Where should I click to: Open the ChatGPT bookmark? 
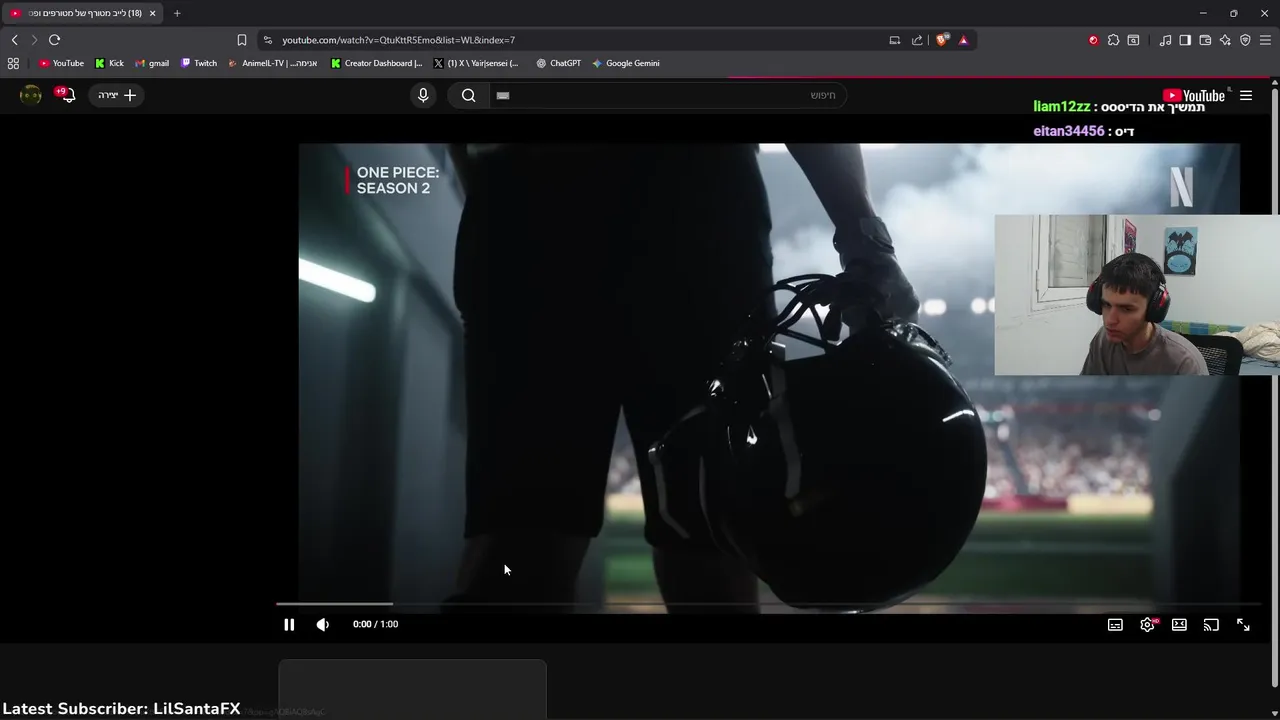559,63
